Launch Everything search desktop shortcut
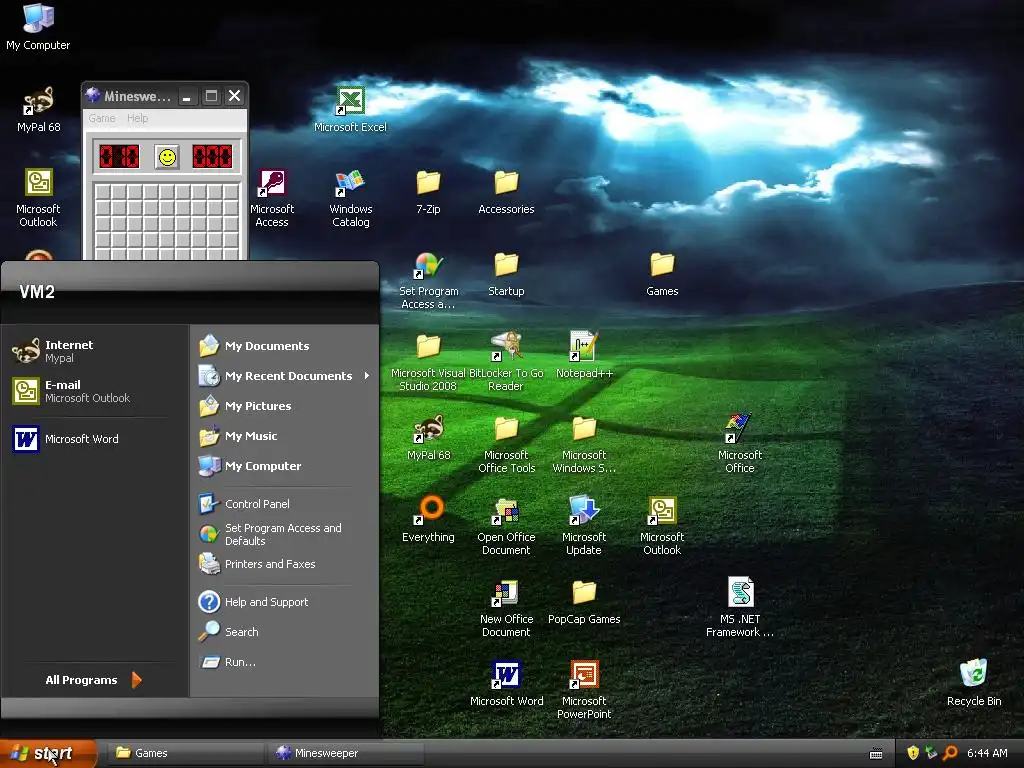This screenshot has width=1024, height=768. click(x=428, y=520)
